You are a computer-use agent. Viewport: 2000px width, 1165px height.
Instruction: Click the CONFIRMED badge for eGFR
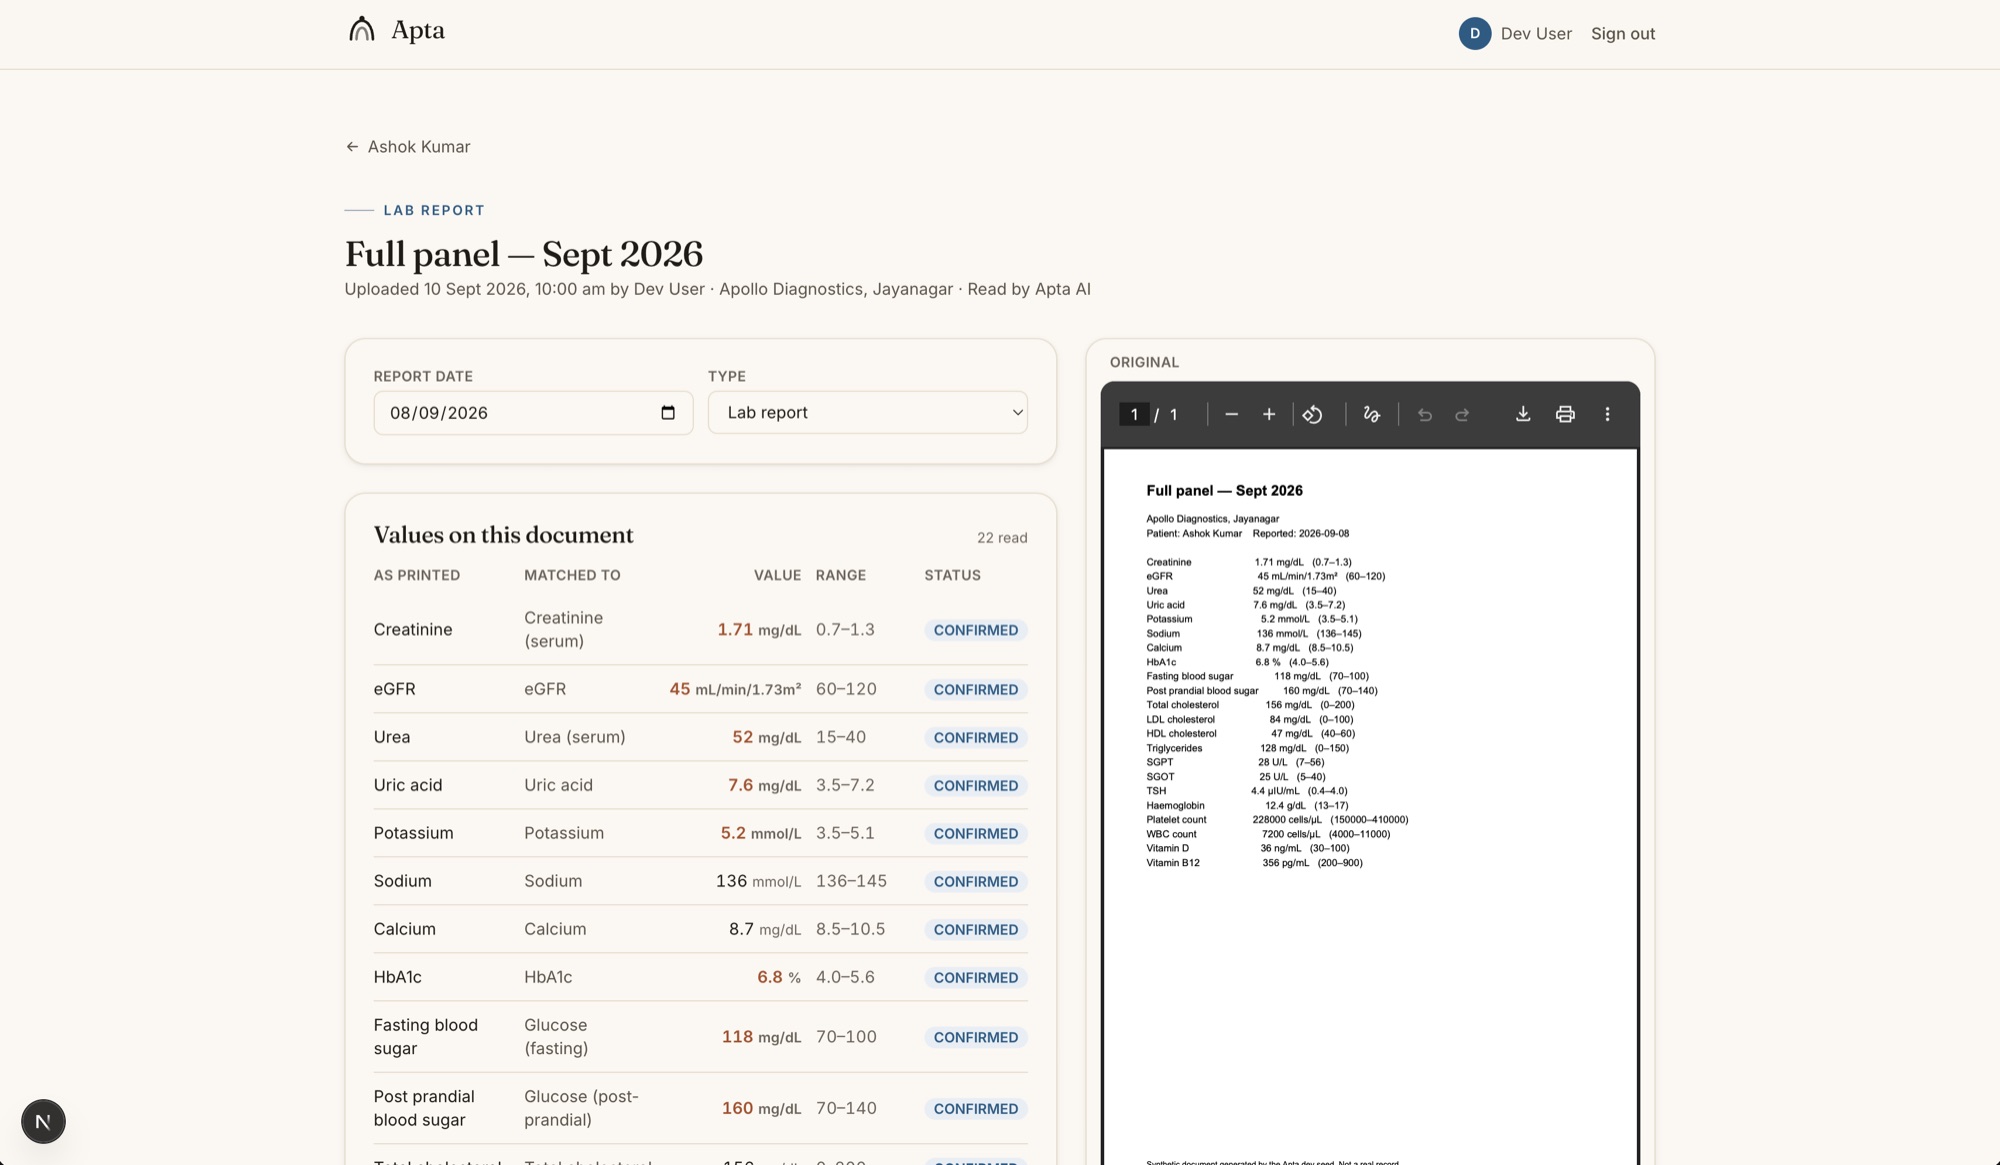point(975,690)
